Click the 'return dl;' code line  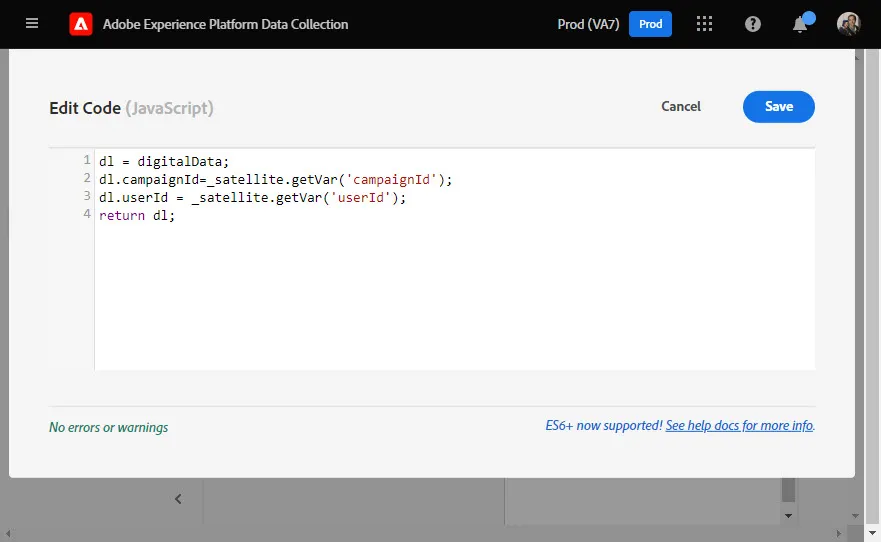[137, 216]
